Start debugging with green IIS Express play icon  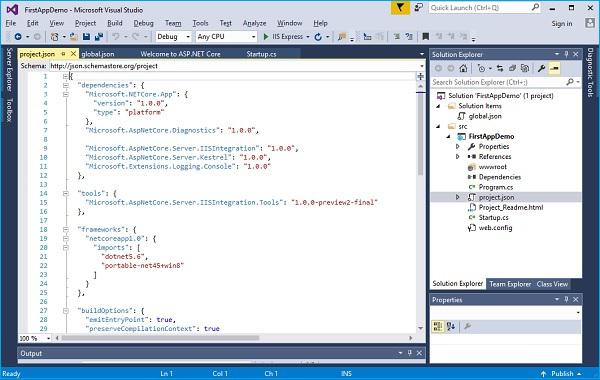[266, 37]
